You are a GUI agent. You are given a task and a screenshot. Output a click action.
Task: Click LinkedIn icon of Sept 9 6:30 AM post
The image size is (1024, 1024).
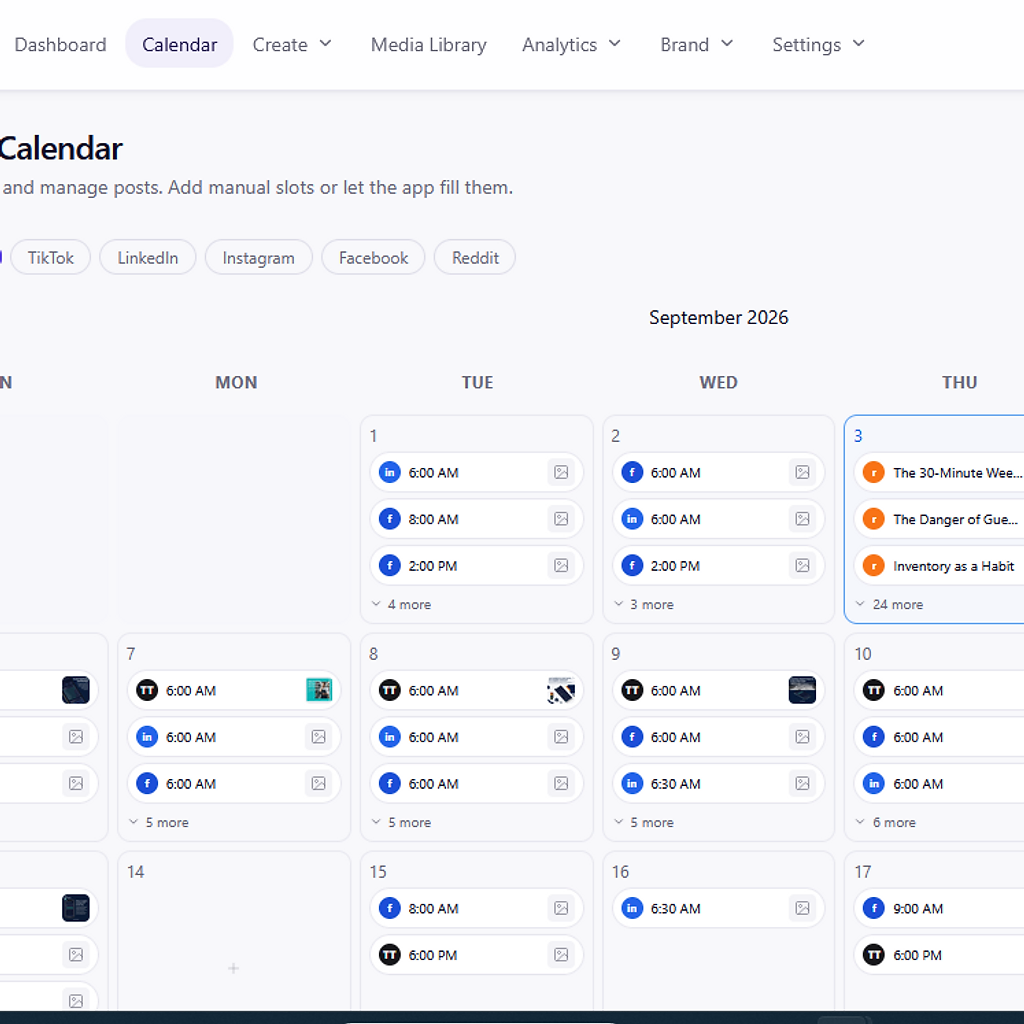point(632,784)
